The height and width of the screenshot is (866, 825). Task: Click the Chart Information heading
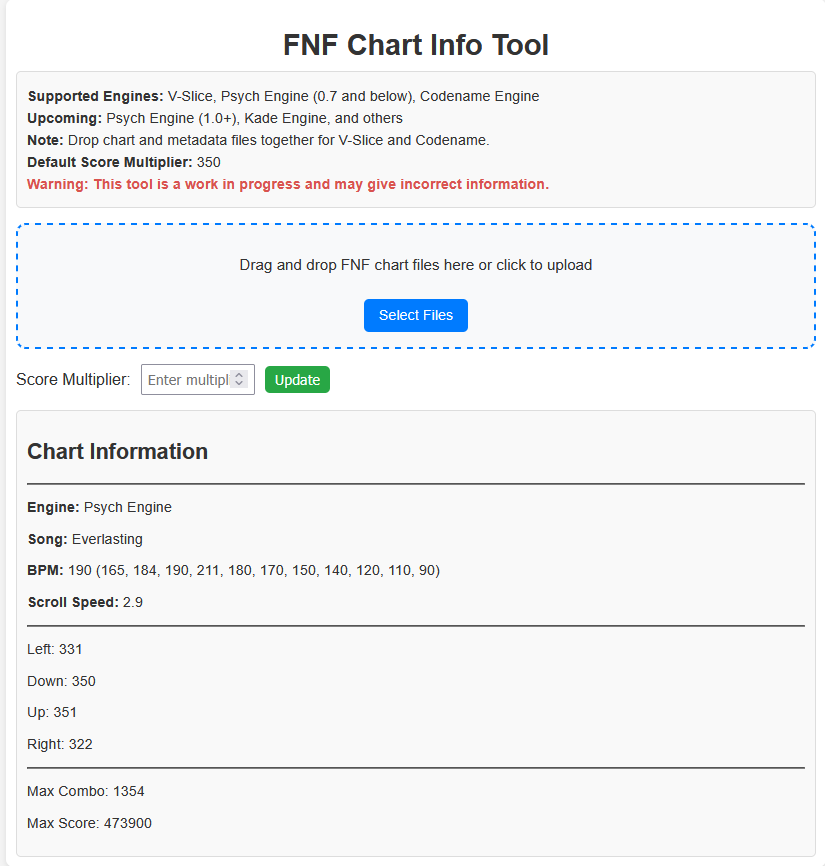tap(118, 451)
